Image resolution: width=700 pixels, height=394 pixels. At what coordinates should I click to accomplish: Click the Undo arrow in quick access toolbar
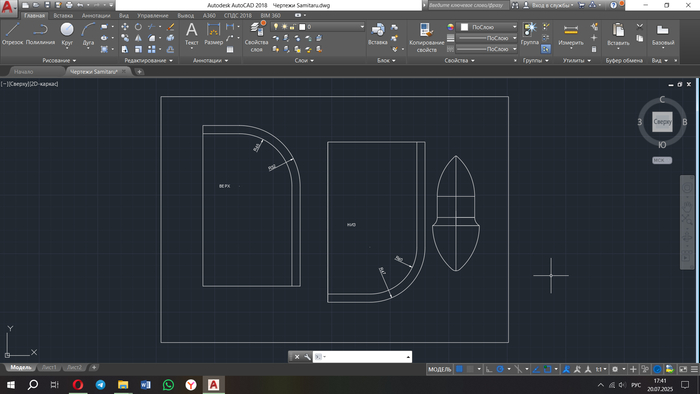(80, 5)
